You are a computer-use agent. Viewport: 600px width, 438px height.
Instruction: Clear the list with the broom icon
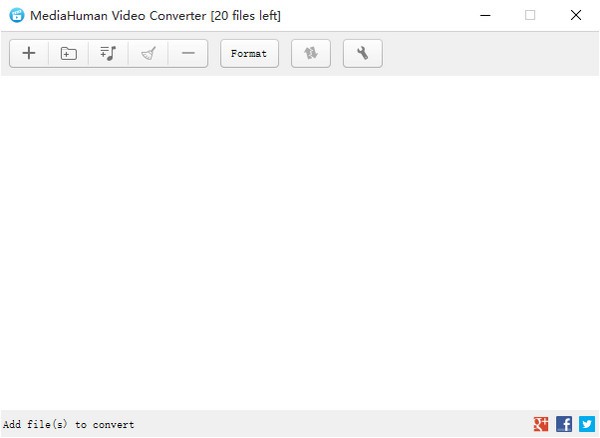coord(148,54)
